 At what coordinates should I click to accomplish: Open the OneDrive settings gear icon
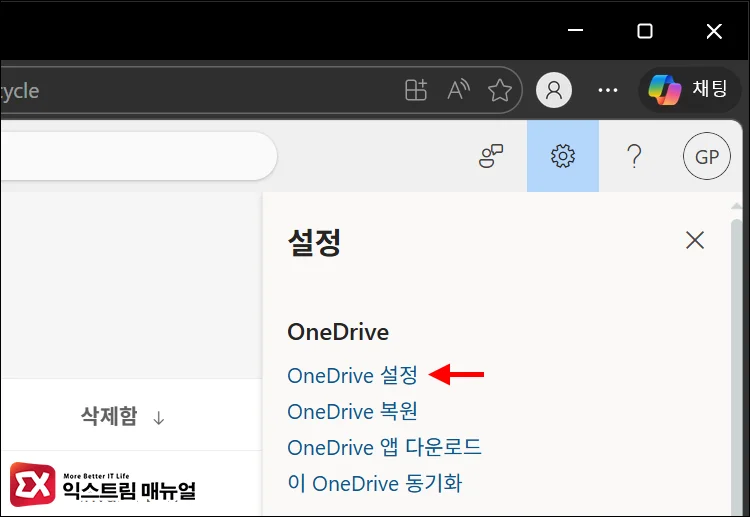562,156
